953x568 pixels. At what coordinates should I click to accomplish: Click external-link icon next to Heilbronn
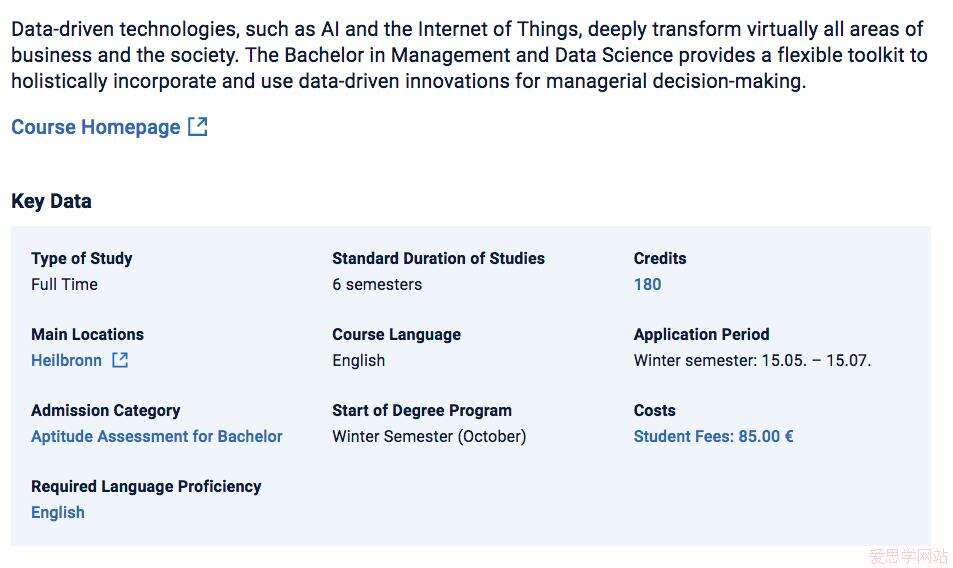pyautogui.click(x=120, y=360)
